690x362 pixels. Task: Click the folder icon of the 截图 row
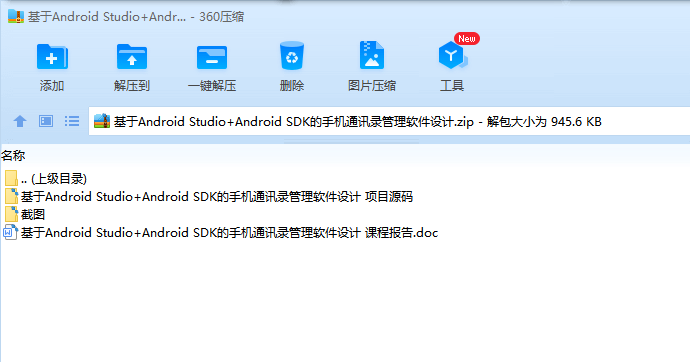pos(11,214)
